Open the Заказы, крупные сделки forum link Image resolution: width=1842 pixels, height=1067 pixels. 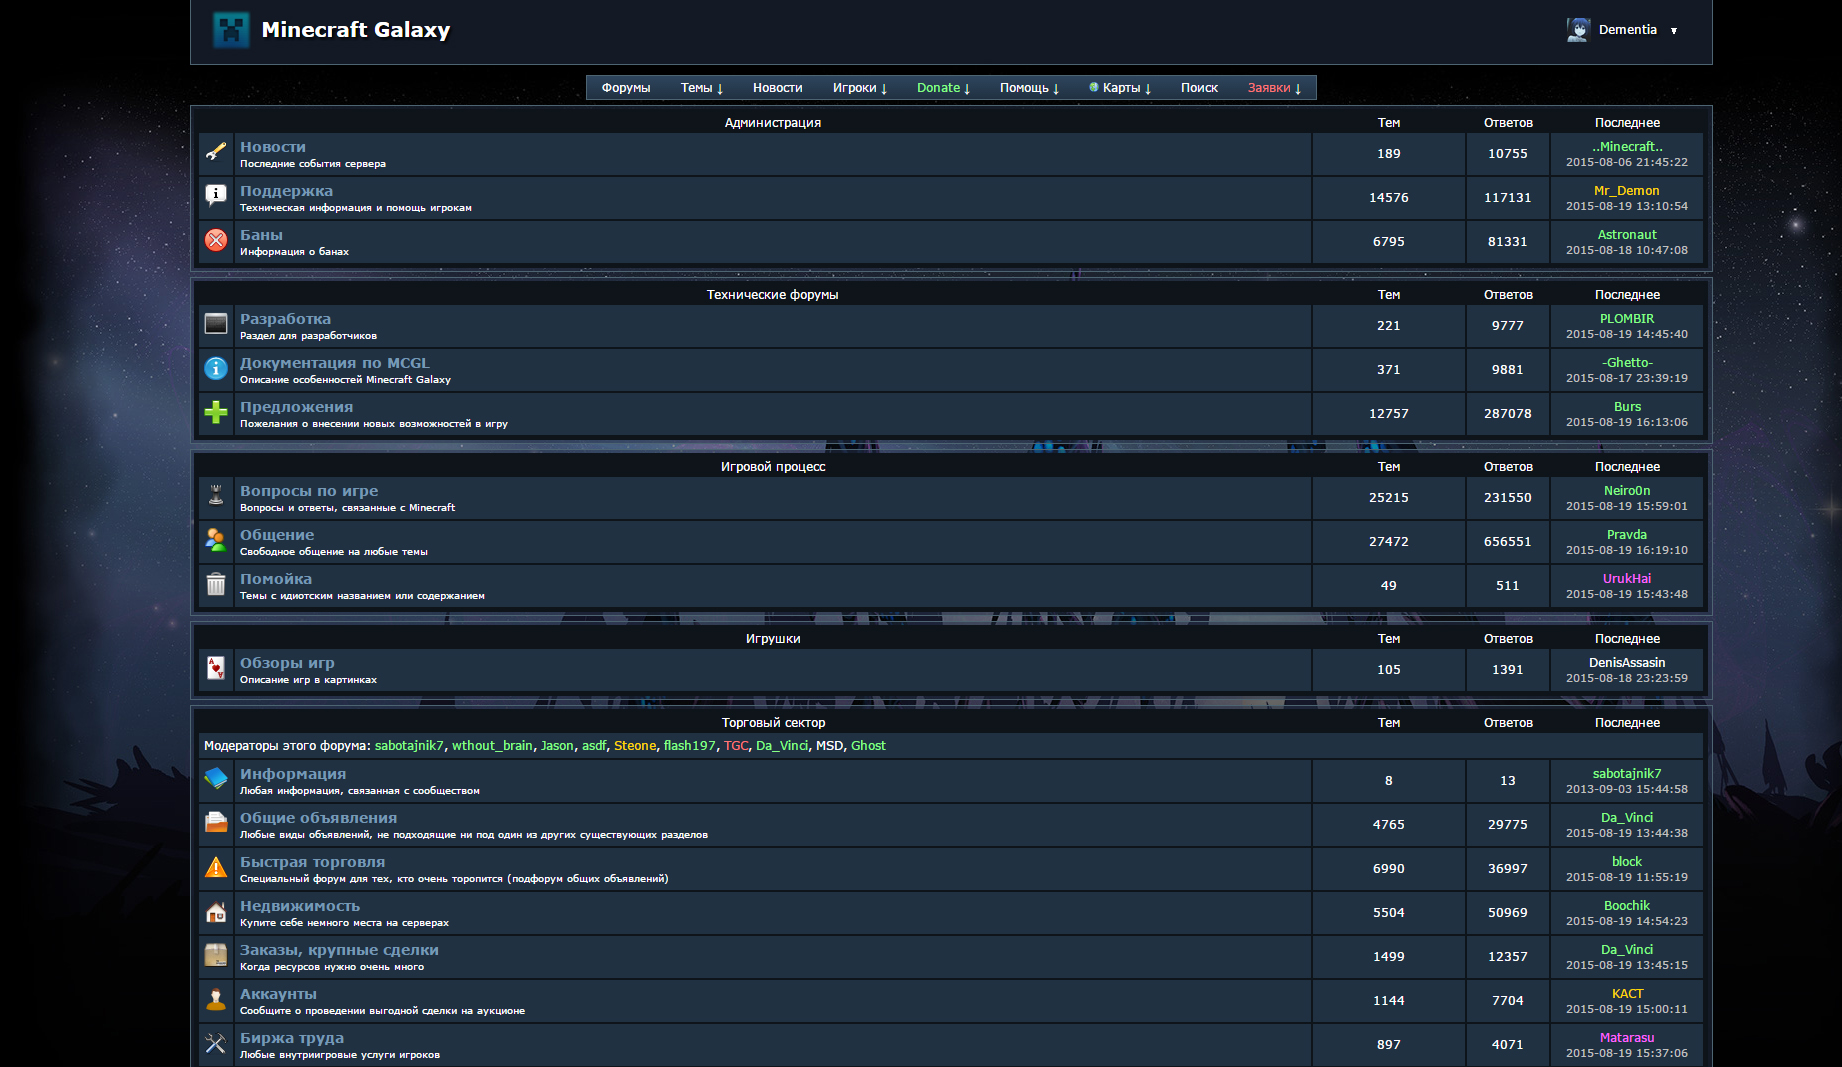click(x=339, y=950)
